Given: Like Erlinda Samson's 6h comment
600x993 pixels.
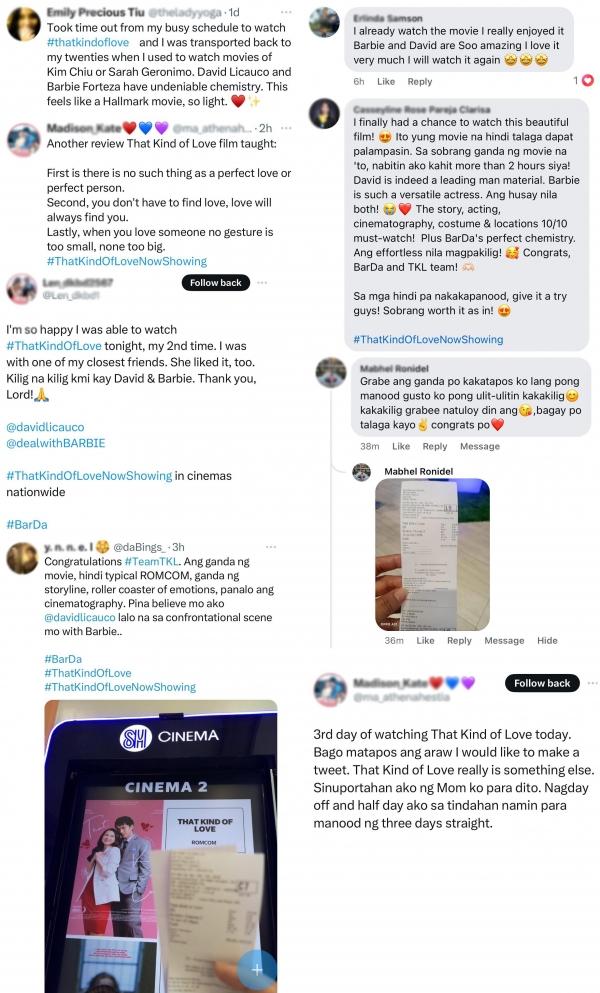Looking at the screenshot, I should [386, 82].
